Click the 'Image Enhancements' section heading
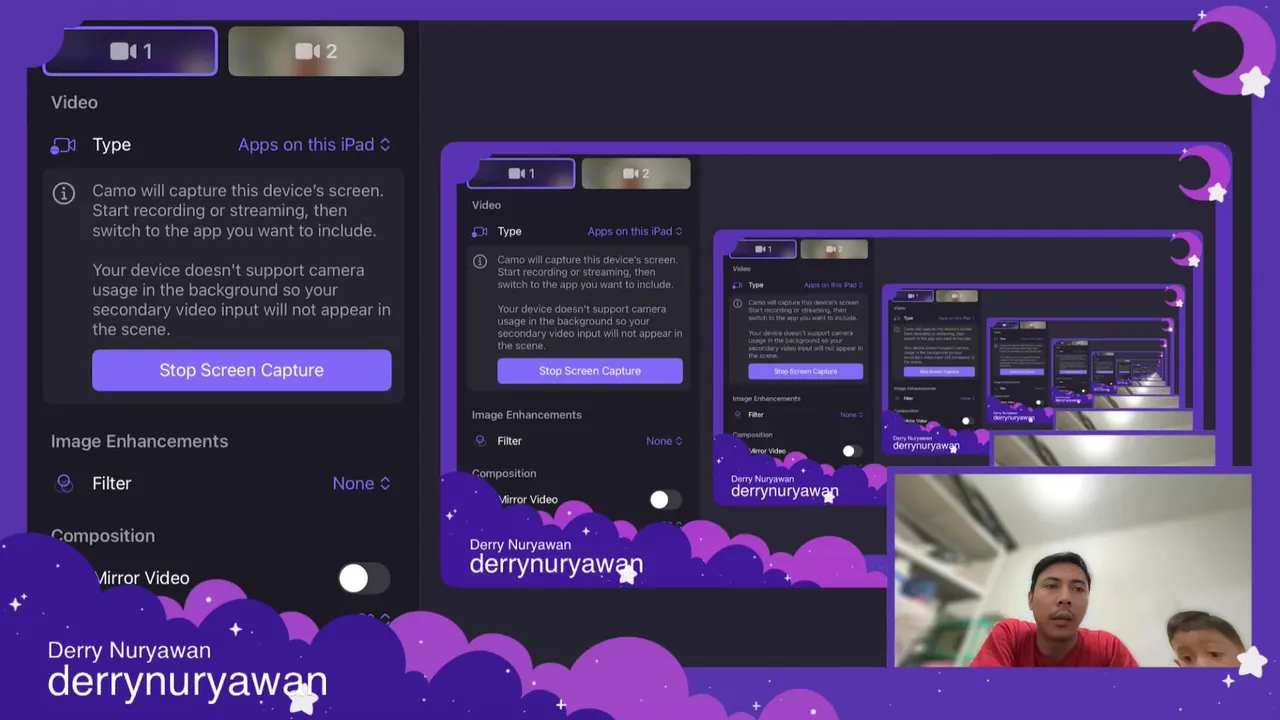Screen dimensions: 1280x720 point(139,441)
